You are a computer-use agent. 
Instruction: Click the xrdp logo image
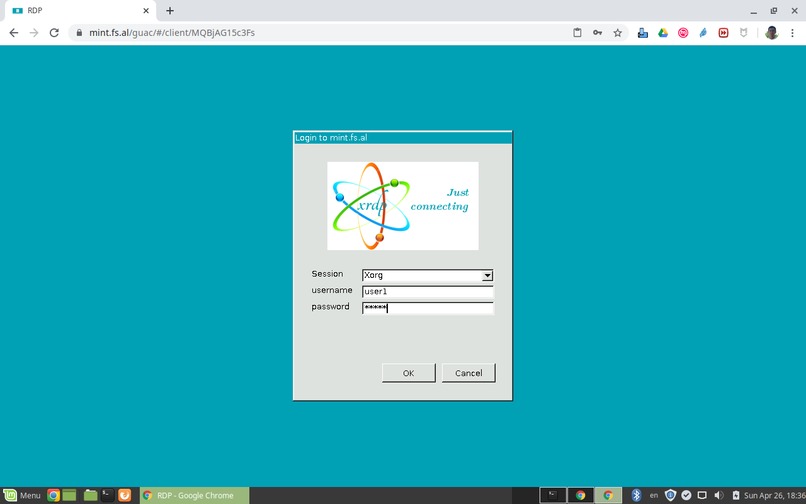click(x=403, y=206)
